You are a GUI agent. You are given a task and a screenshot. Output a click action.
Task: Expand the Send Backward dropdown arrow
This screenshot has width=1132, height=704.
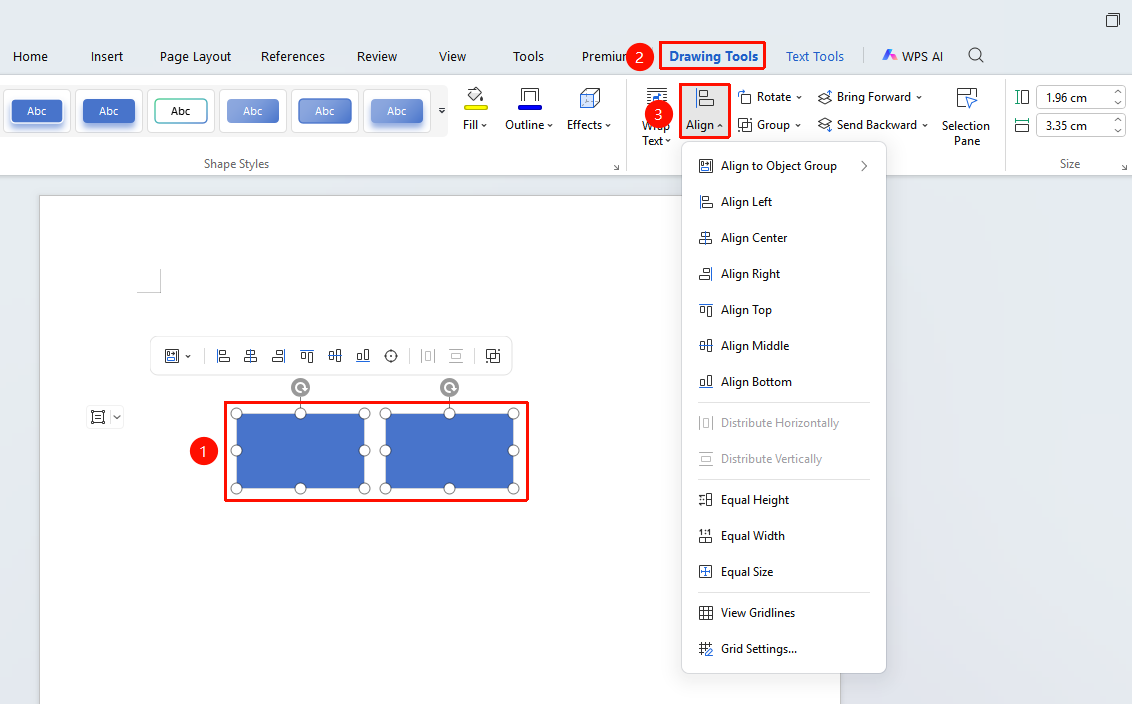point(925,125)
